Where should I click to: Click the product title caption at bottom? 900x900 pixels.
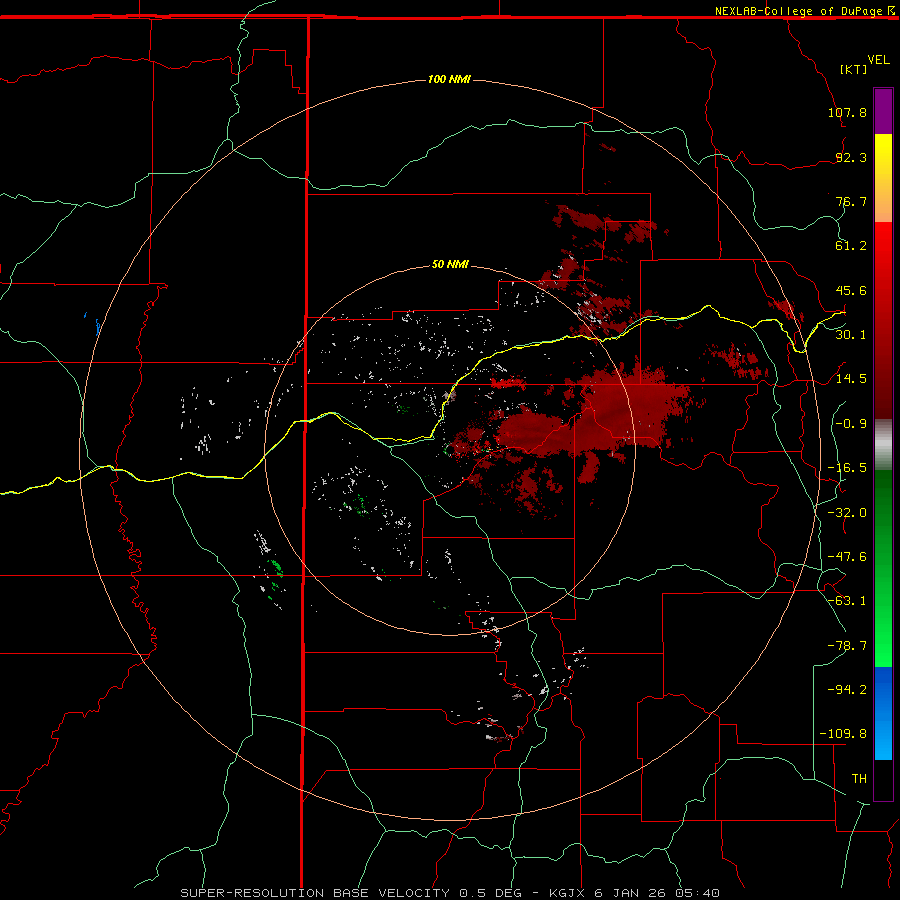tap(450, 893)
